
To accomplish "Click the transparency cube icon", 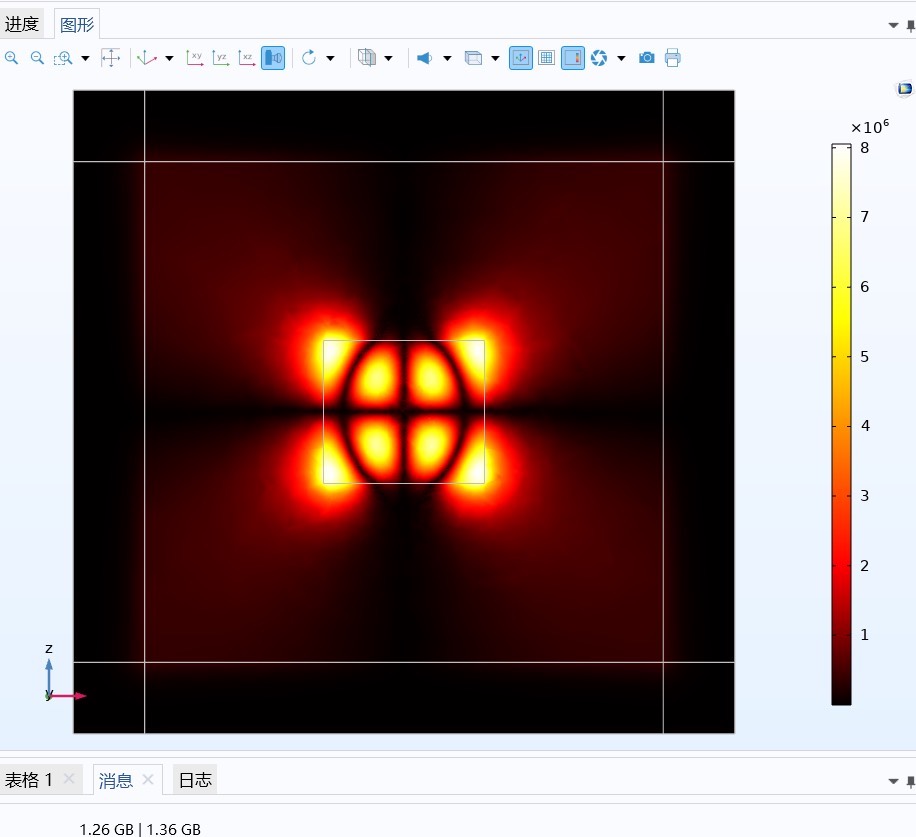I will (367, 57).
